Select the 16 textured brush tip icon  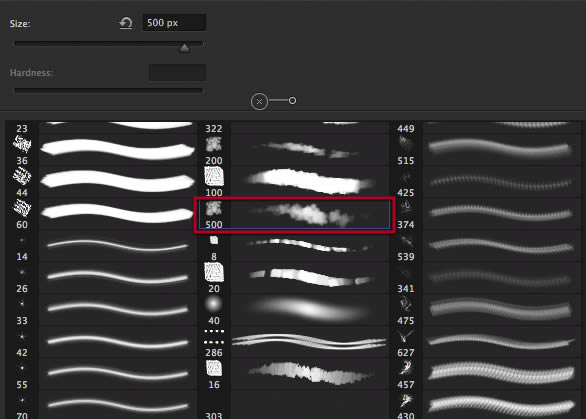pyautogui.click(x=214, y=368)
